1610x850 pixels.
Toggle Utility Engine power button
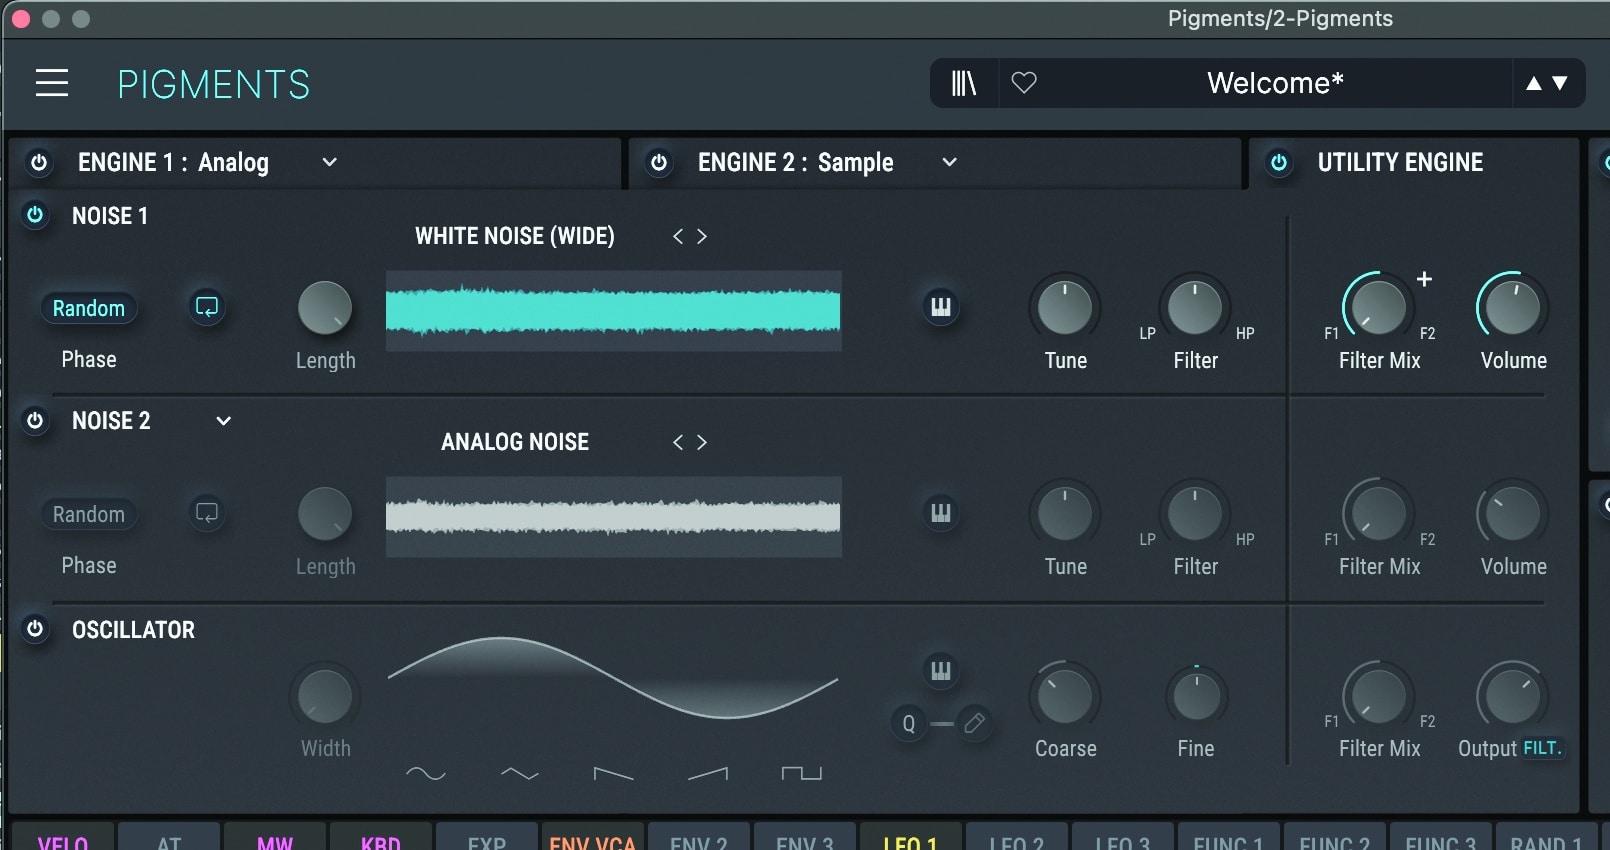(1279, 162)
